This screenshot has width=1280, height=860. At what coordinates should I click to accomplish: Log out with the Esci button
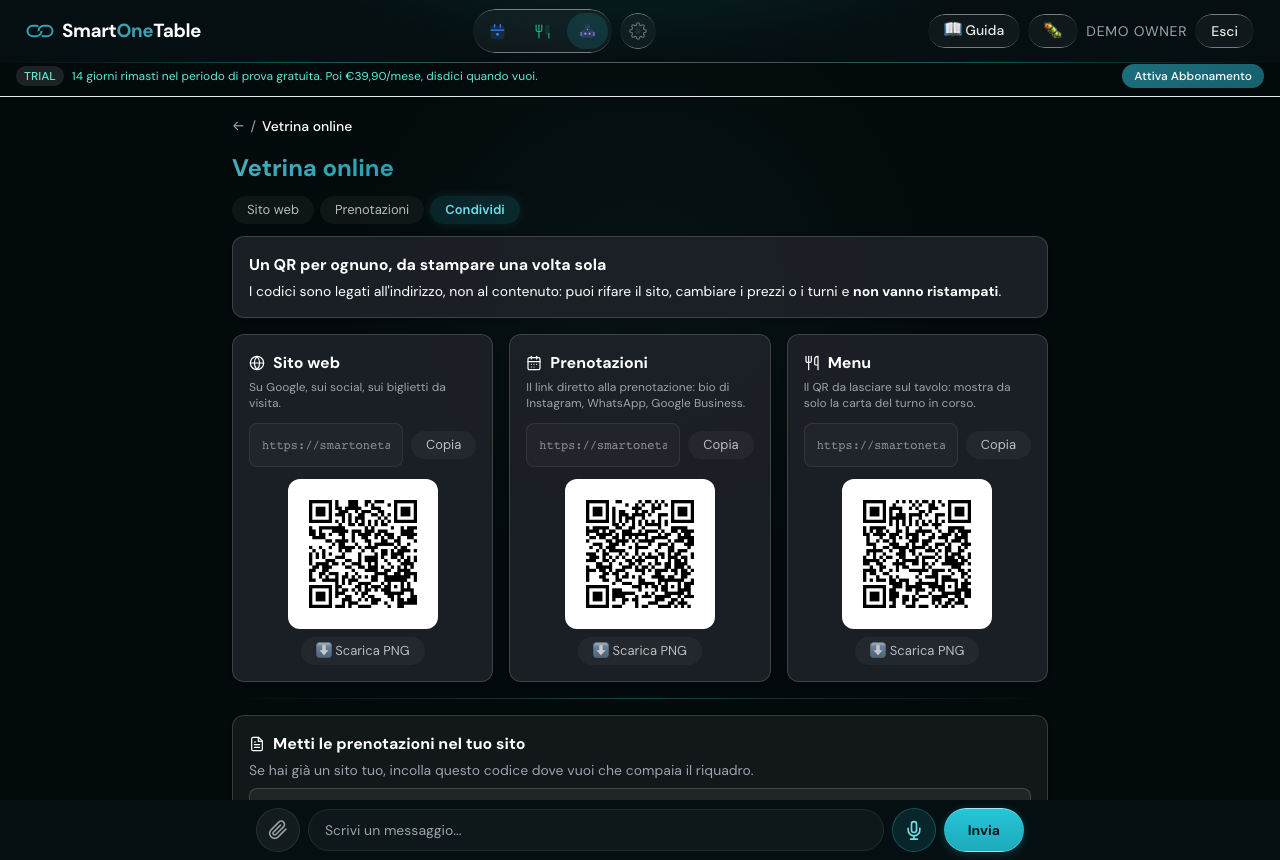[1224, 31]
